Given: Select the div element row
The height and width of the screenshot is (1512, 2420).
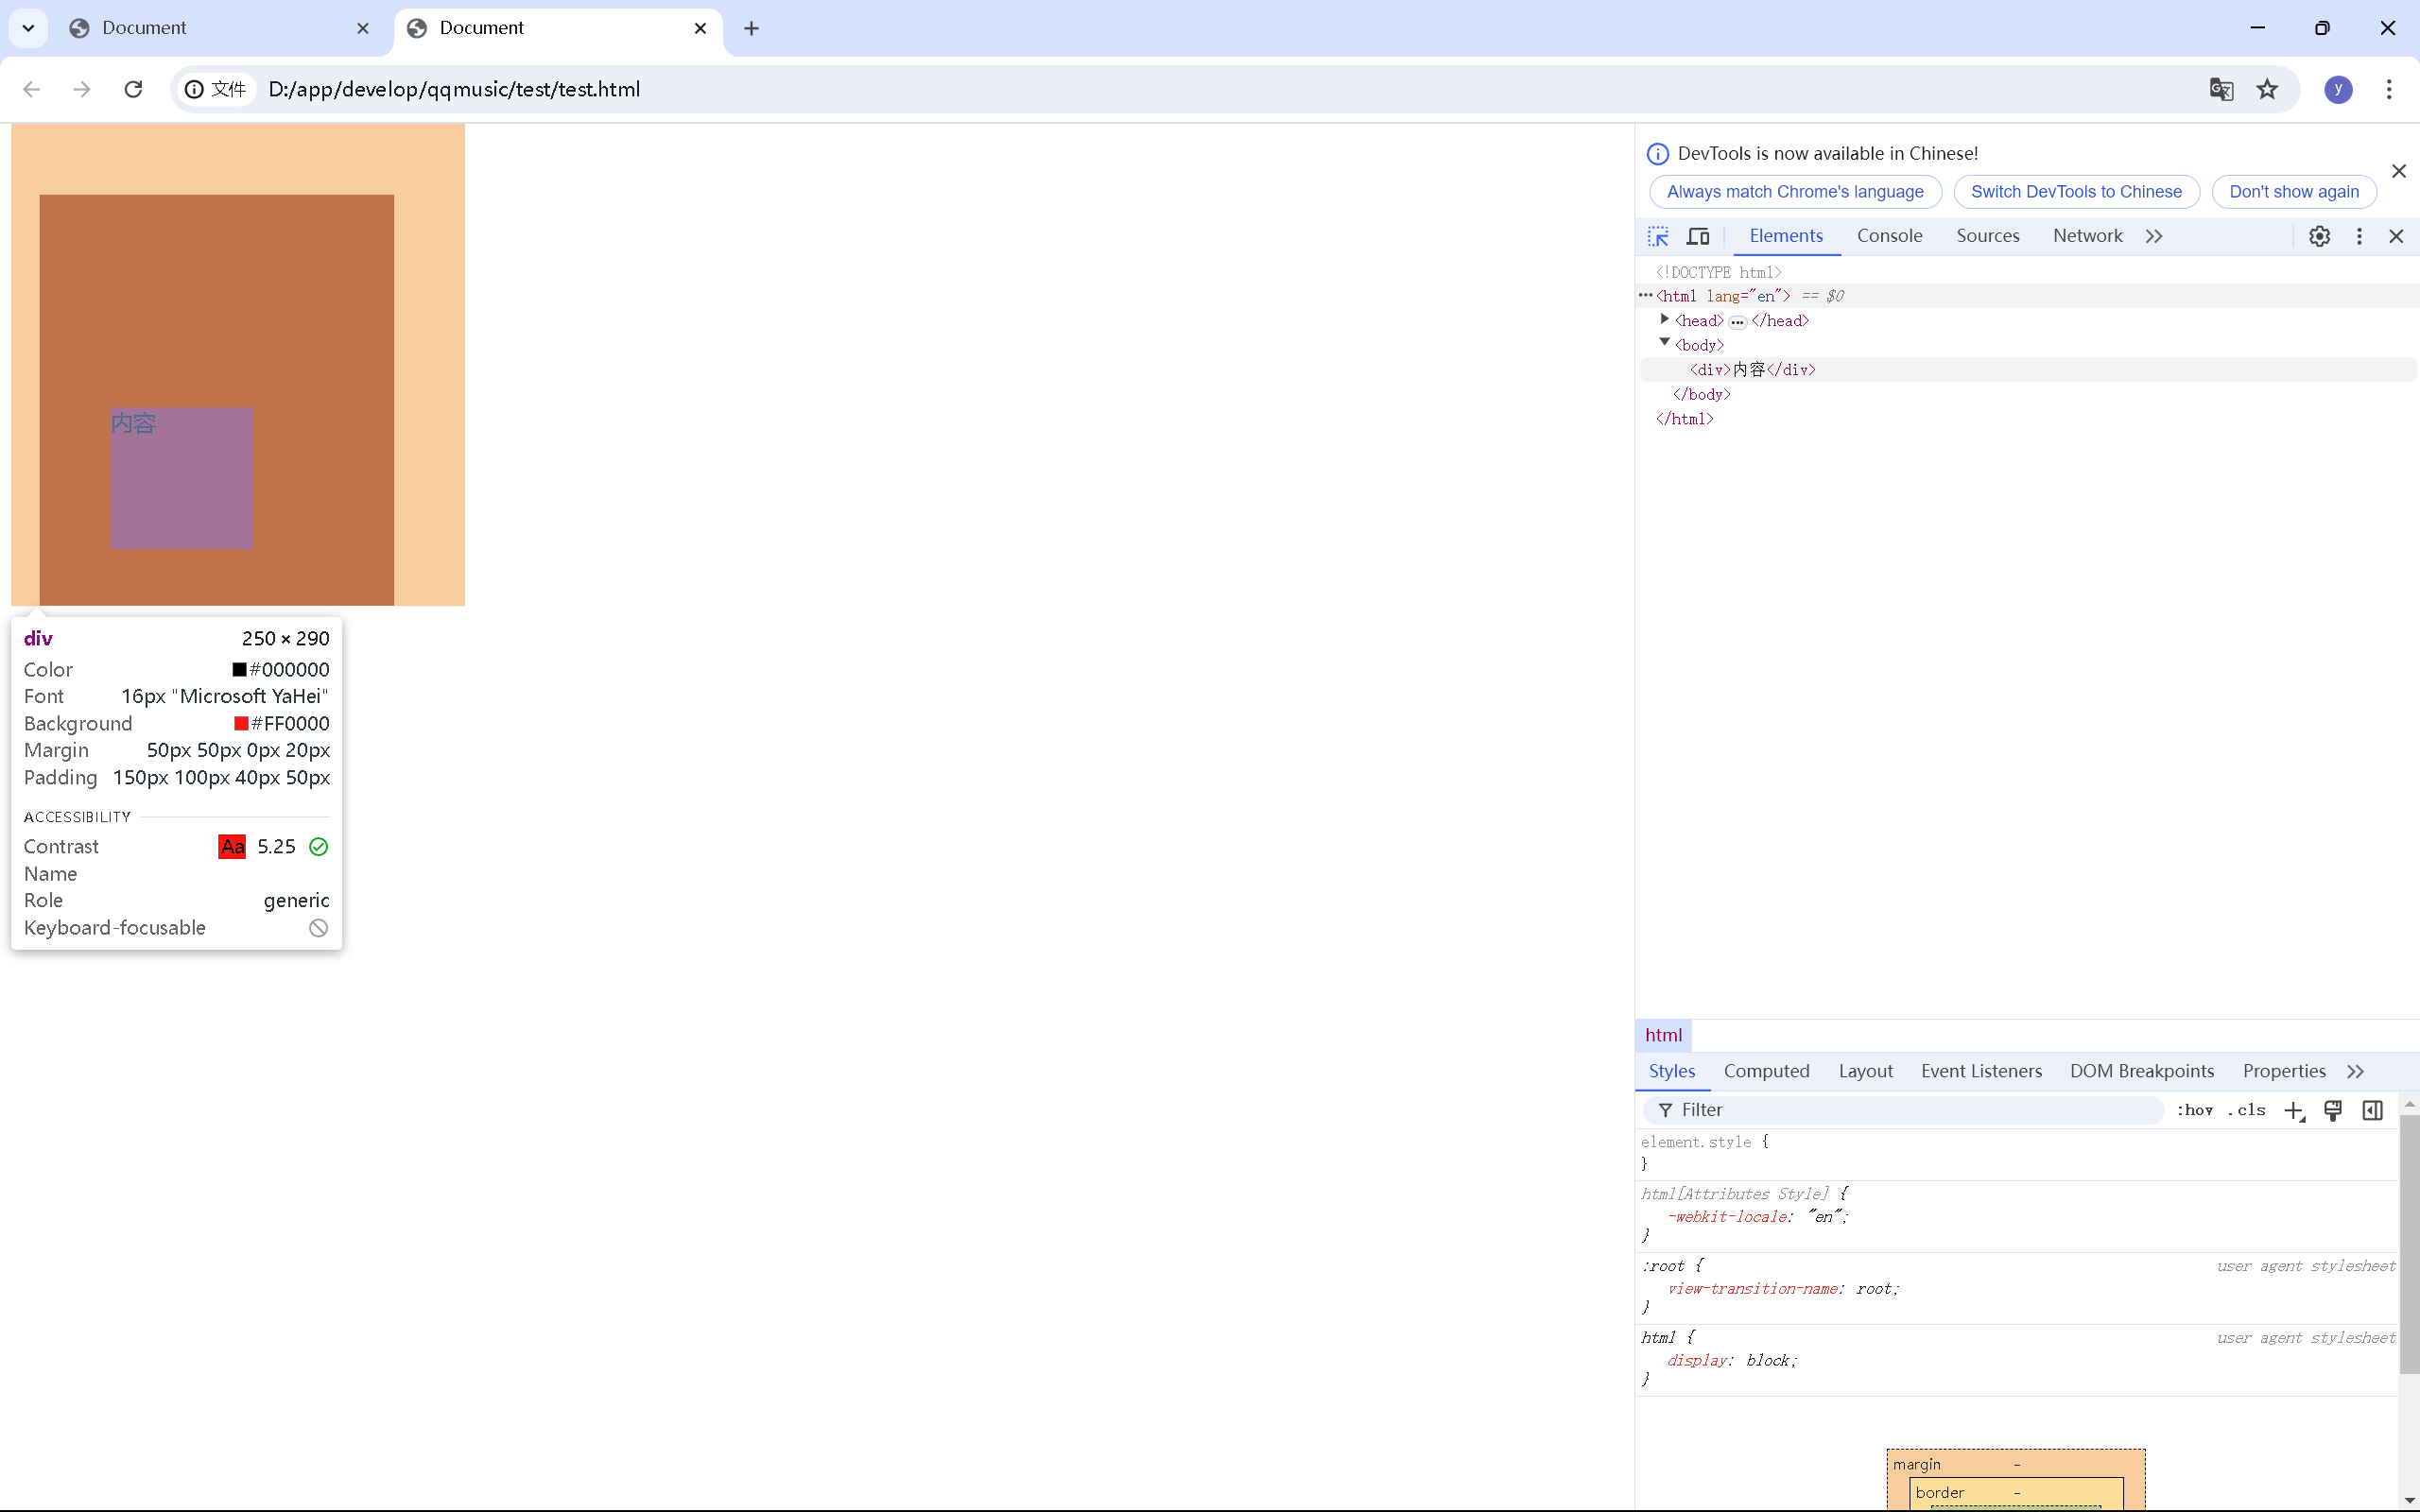Looking at the screenshot, I should click(x=2028, y=369).
